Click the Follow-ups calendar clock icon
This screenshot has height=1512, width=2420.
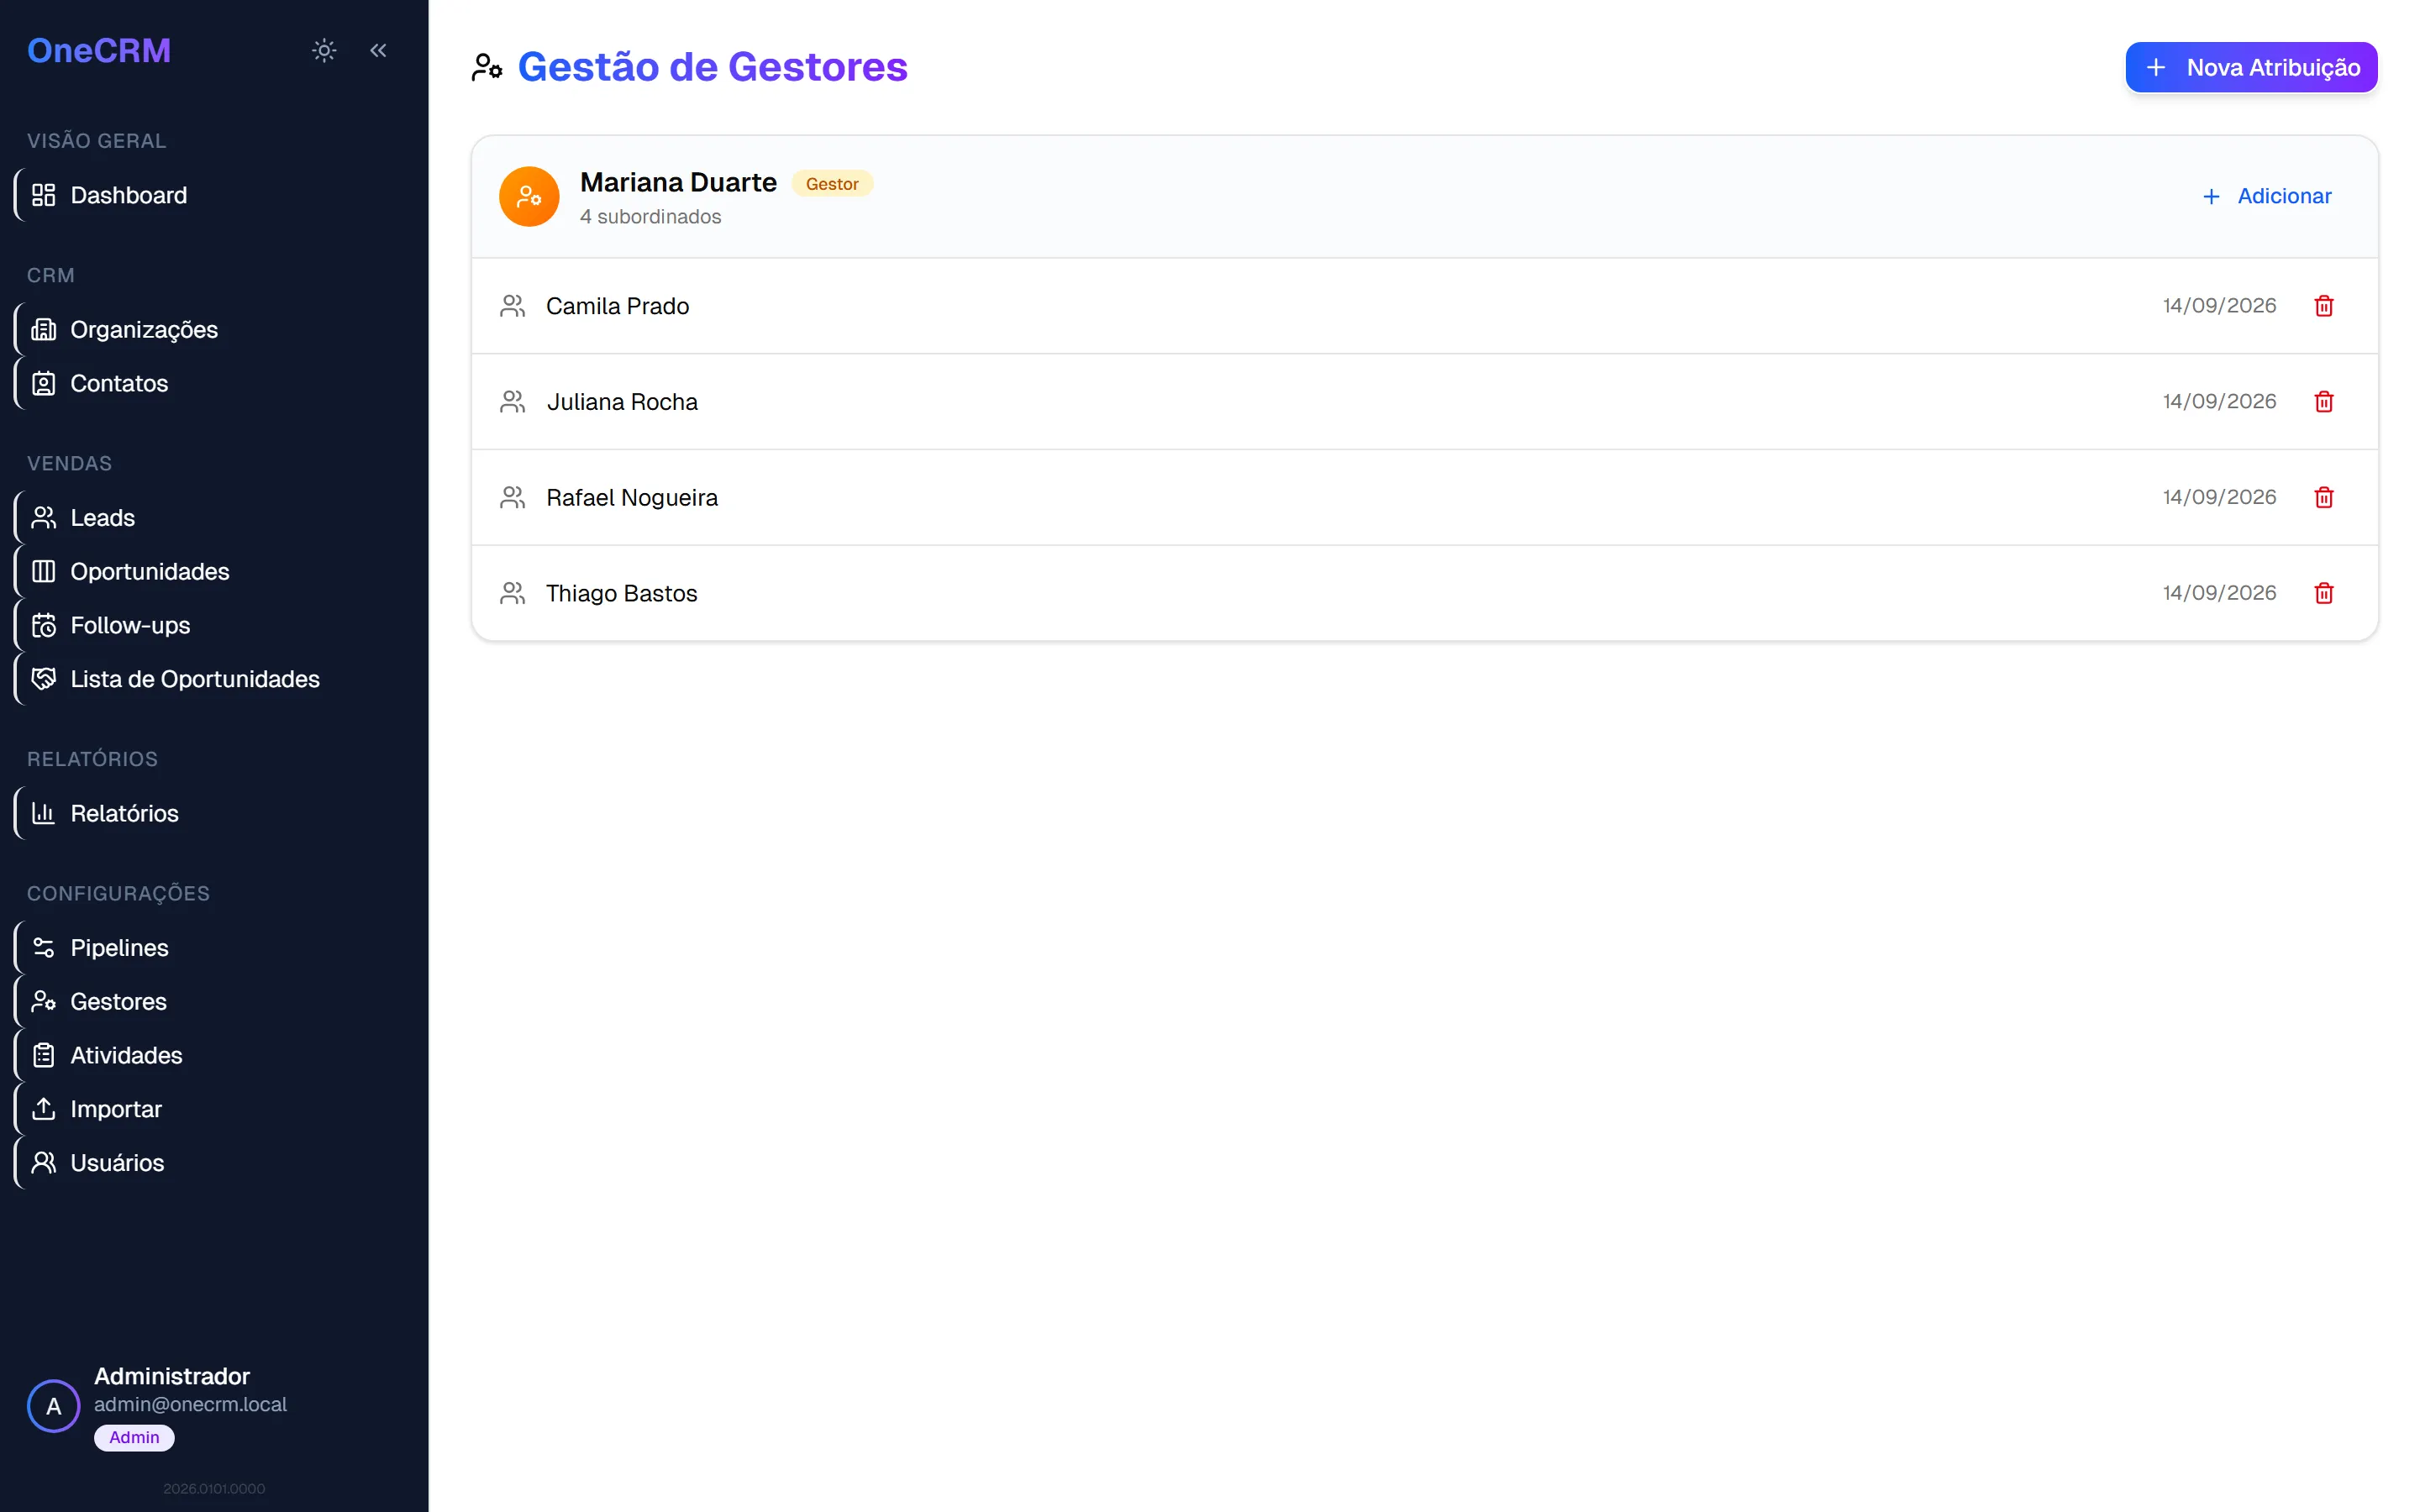tap(43, 625)
